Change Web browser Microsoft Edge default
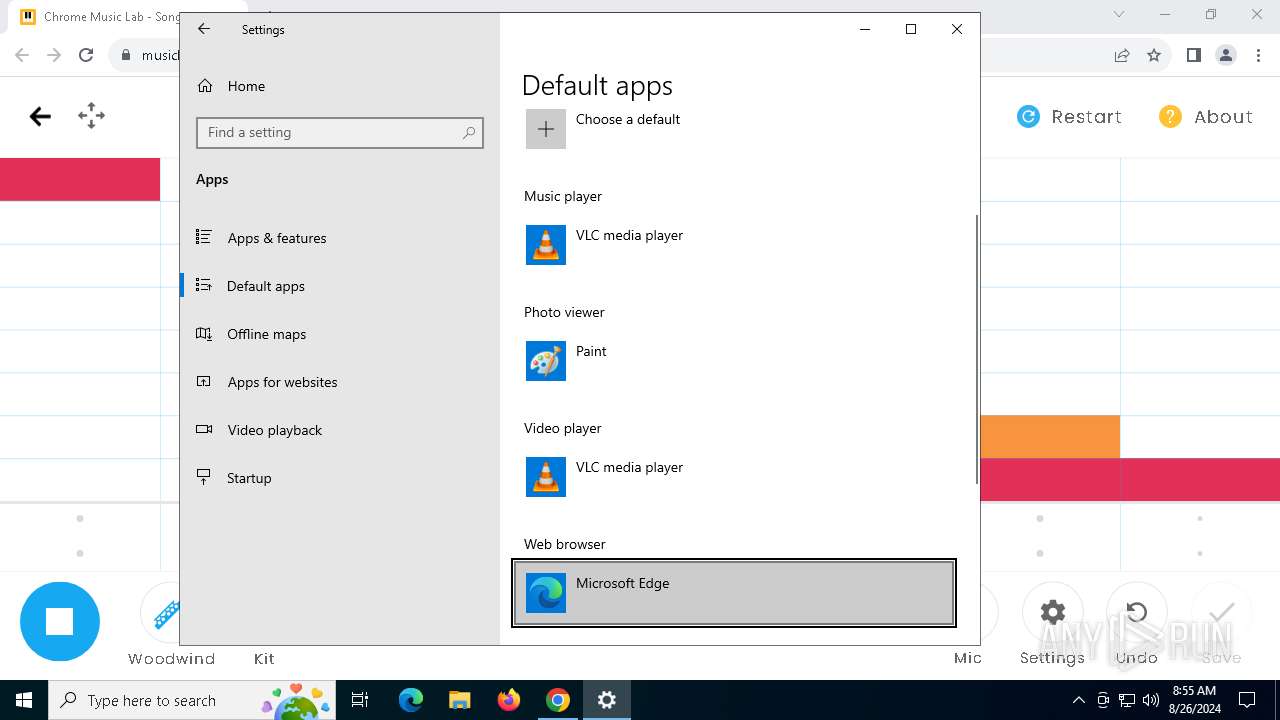The width and height of the screenshot is (1280, 720). coord(734,593)
